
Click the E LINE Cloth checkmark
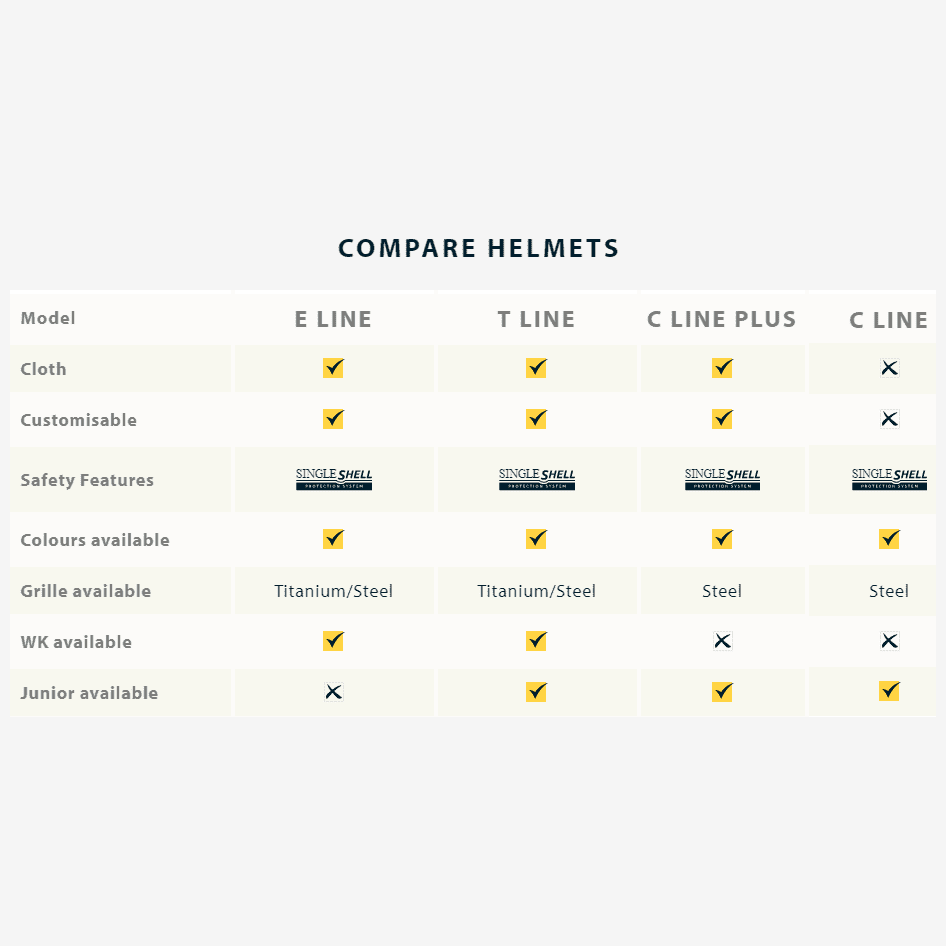coord(334,368)
